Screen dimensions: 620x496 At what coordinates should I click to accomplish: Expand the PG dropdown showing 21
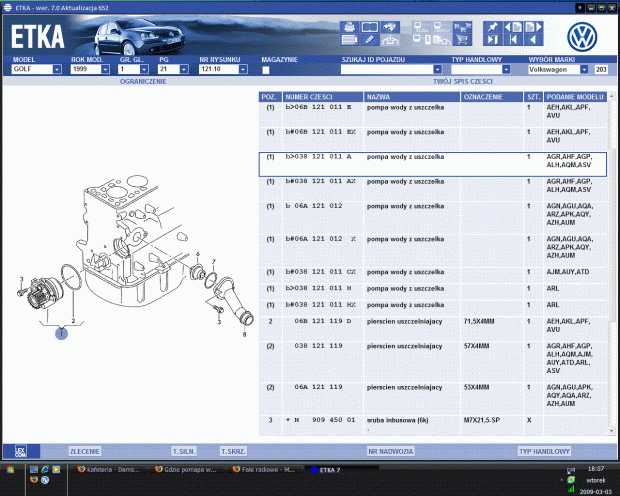tap(184, 69)
